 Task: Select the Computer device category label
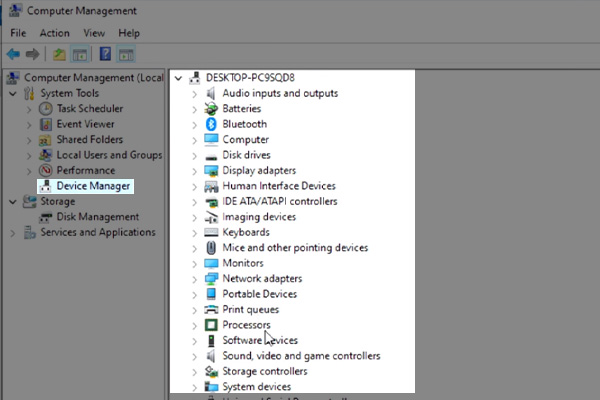246,140
